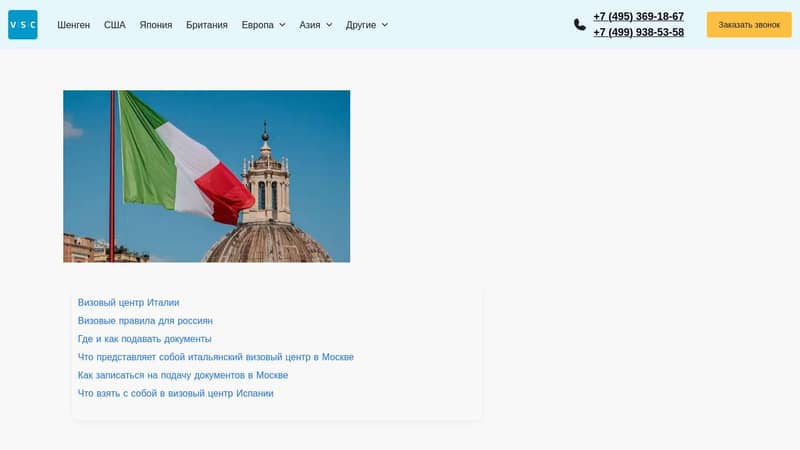Viewport: 800px width, 450px height.
Task: Open link about итальянский визовый центр в Москве
Action: click(216, 357)
